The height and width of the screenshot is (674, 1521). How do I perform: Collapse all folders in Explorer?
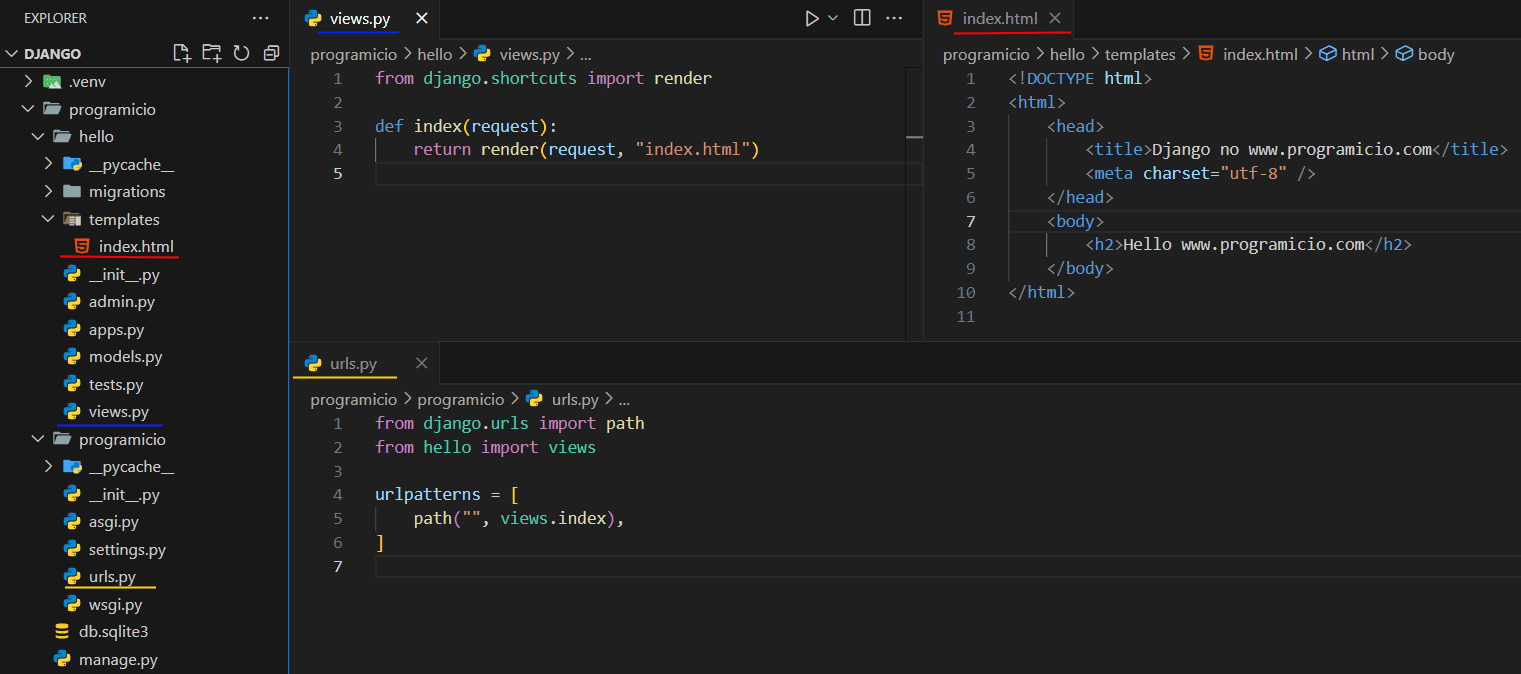tap(271, 53)
